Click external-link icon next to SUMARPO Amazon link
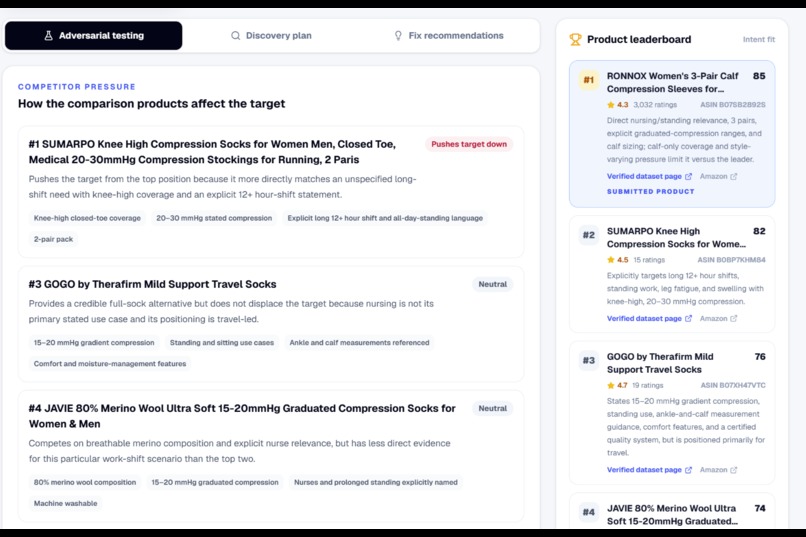This screenshot has height=537, width=806. point(734,319)
